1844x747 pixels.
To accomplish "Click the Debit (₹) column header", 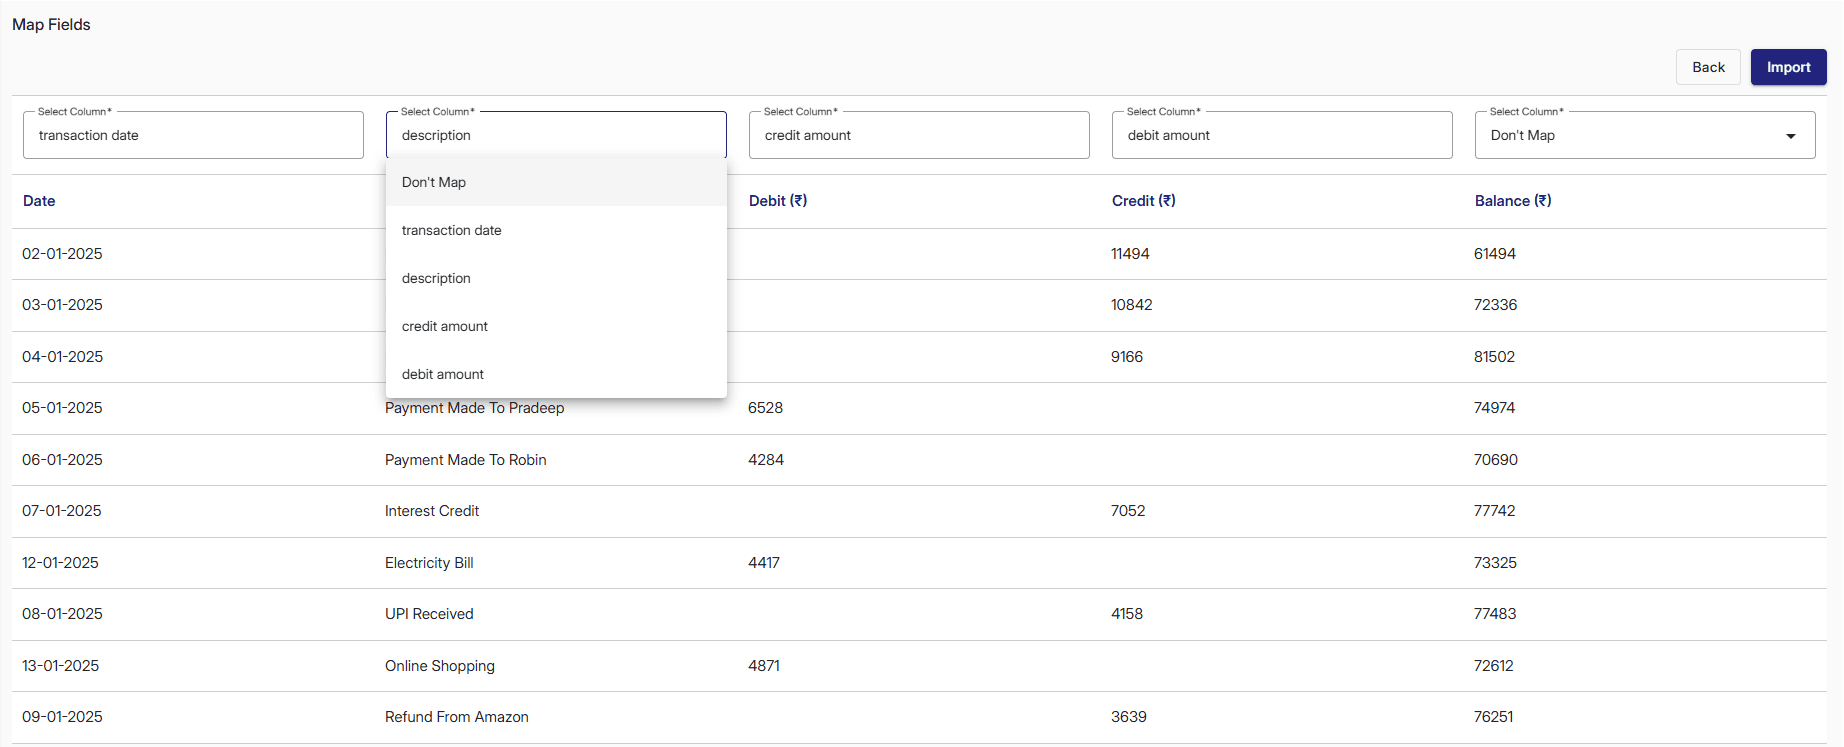I will tap(777, 201).
